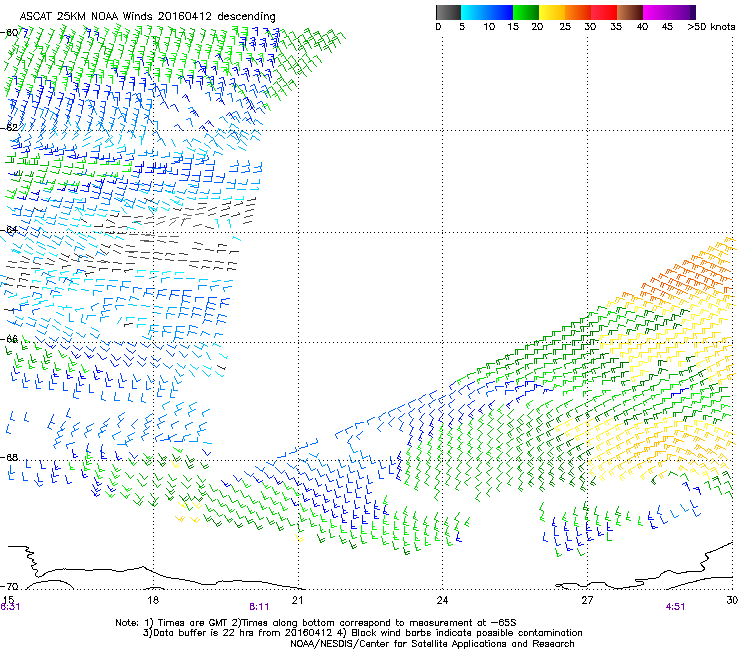This screenshot has height=650, width=740.
Task: Click the '-60' latitude axis label
Action: 9,32
